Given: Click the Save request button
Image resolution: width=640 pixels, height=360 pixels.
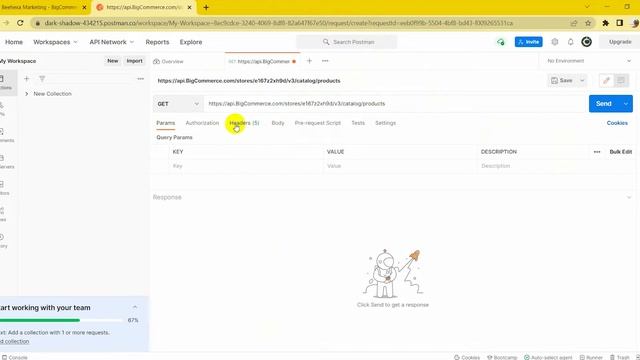Looking at the screenshot, I should click(x=562, y=80).
